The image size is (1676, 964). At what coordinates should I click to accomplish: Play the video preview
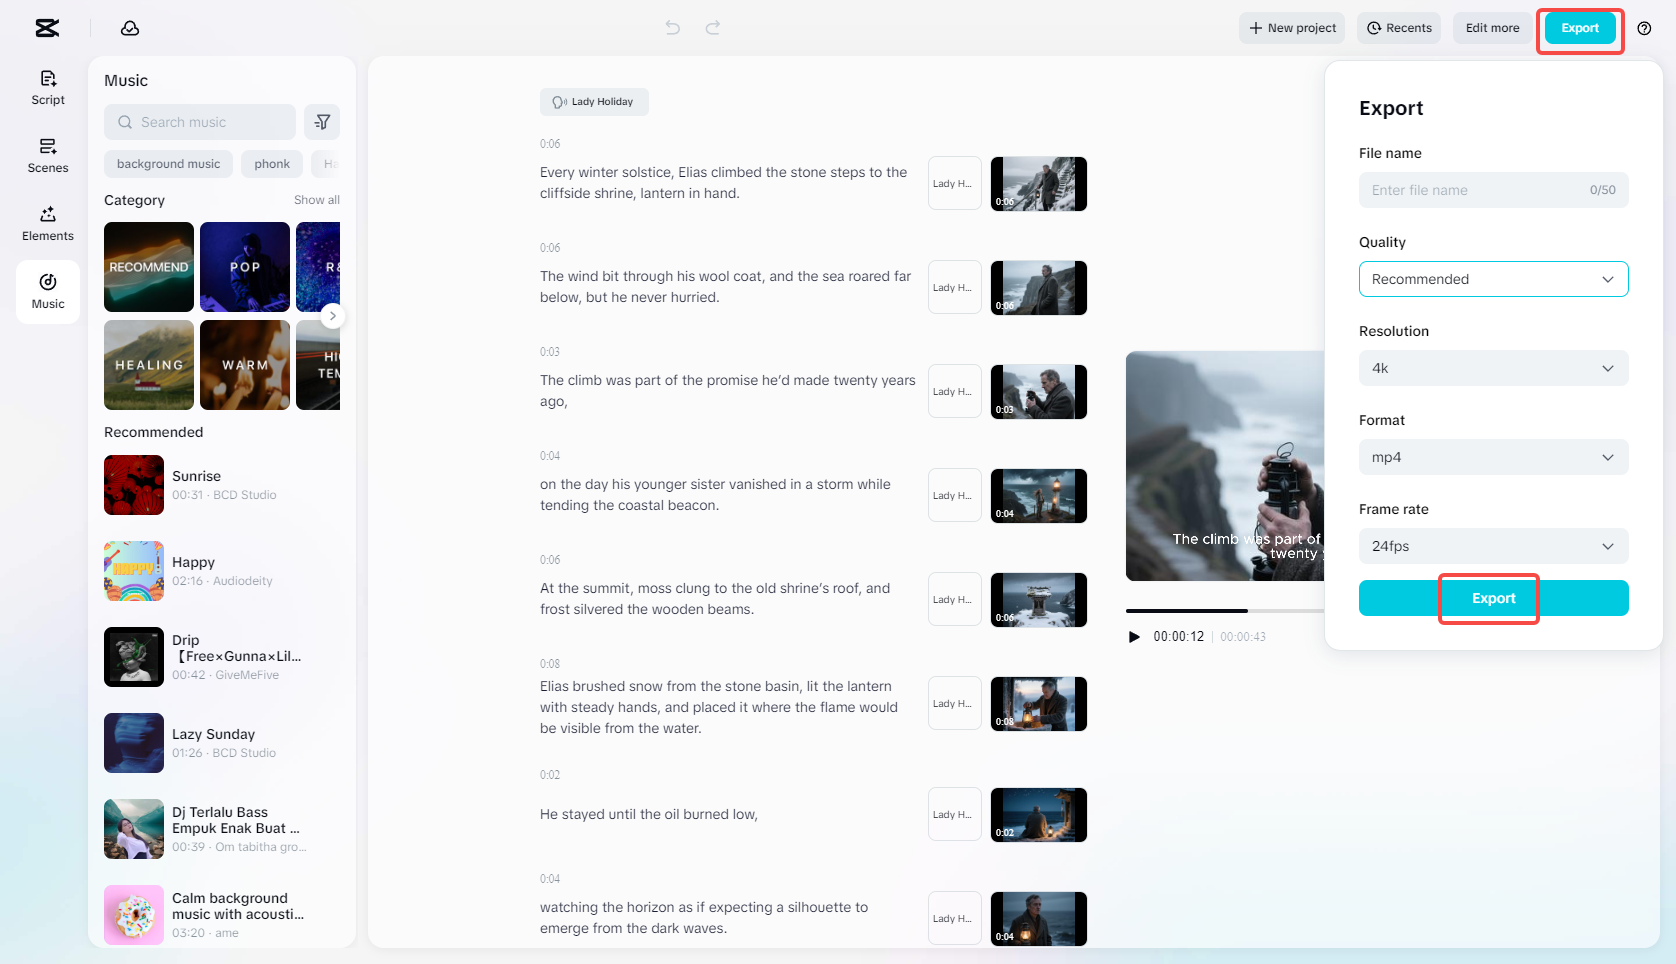(1134, 636)
